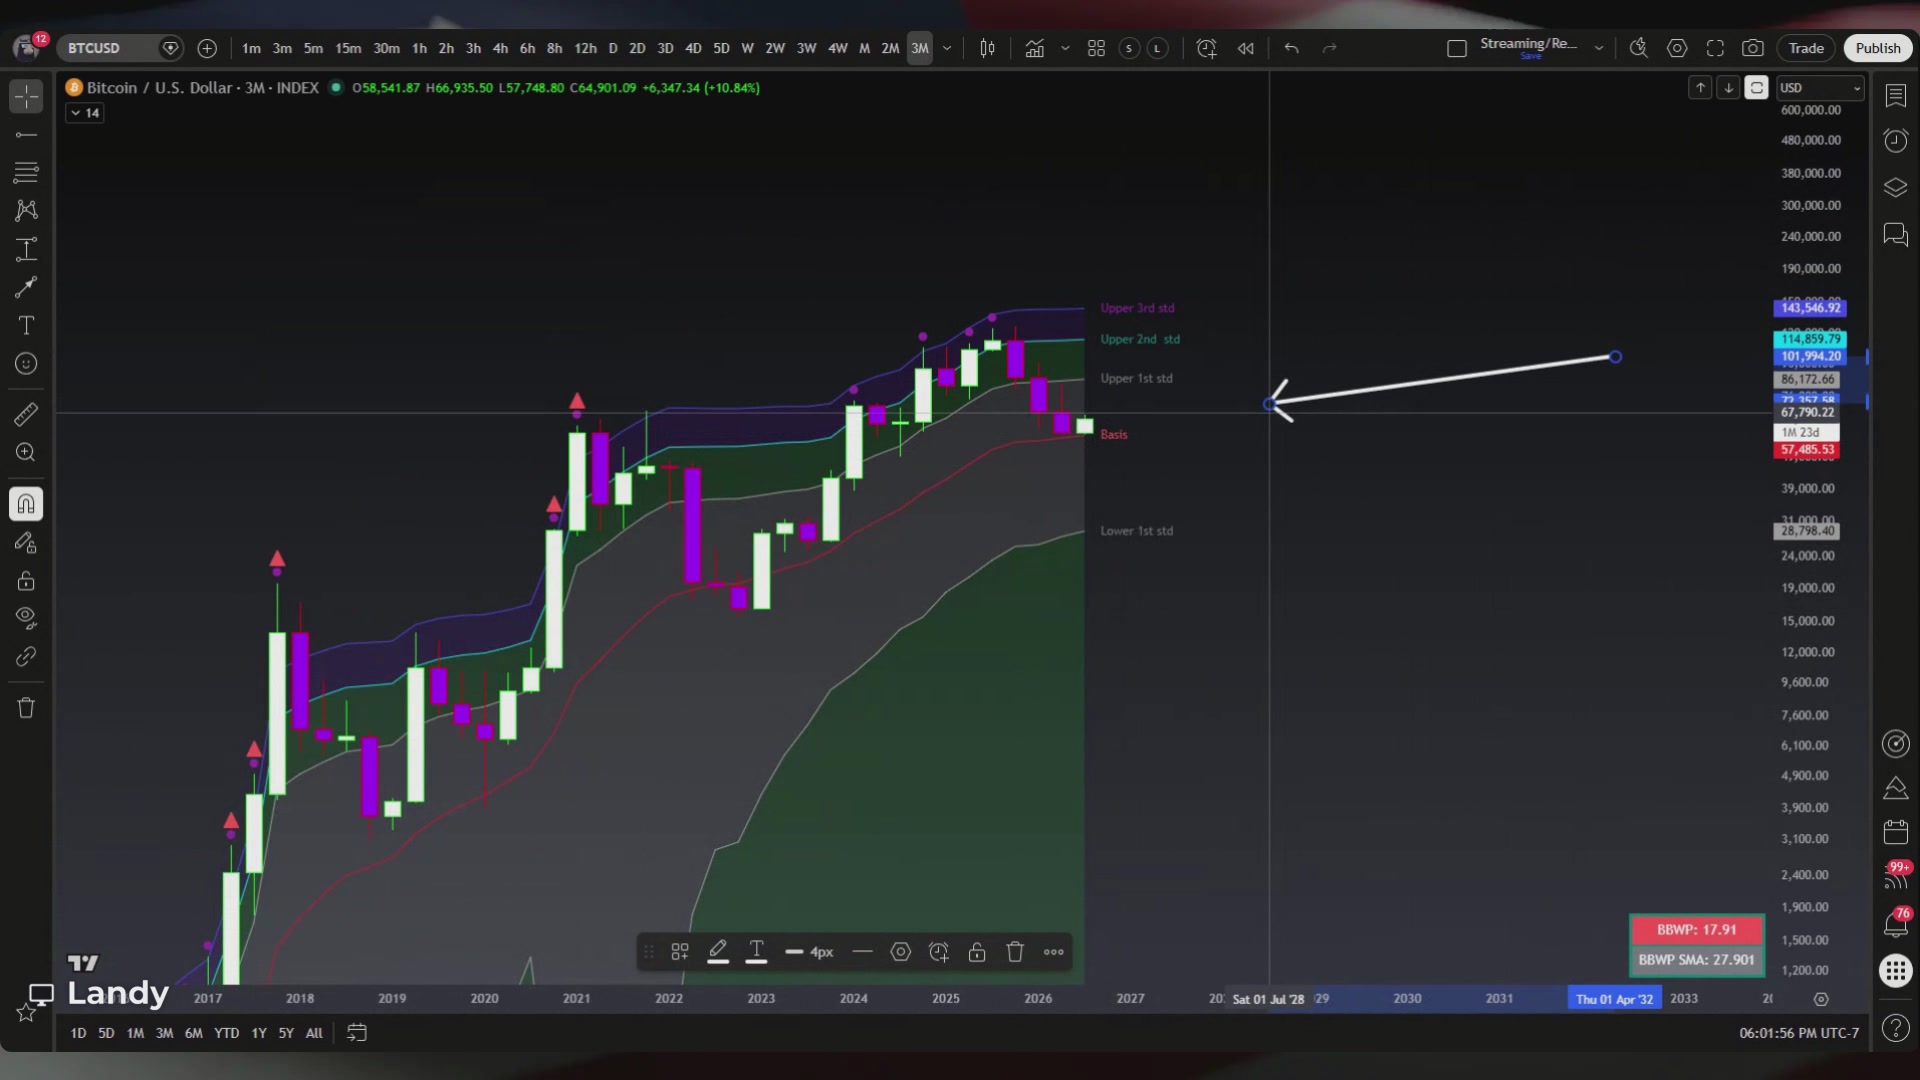Remove drawings with the trash icon in left sidebar

[x=26, y=707]
